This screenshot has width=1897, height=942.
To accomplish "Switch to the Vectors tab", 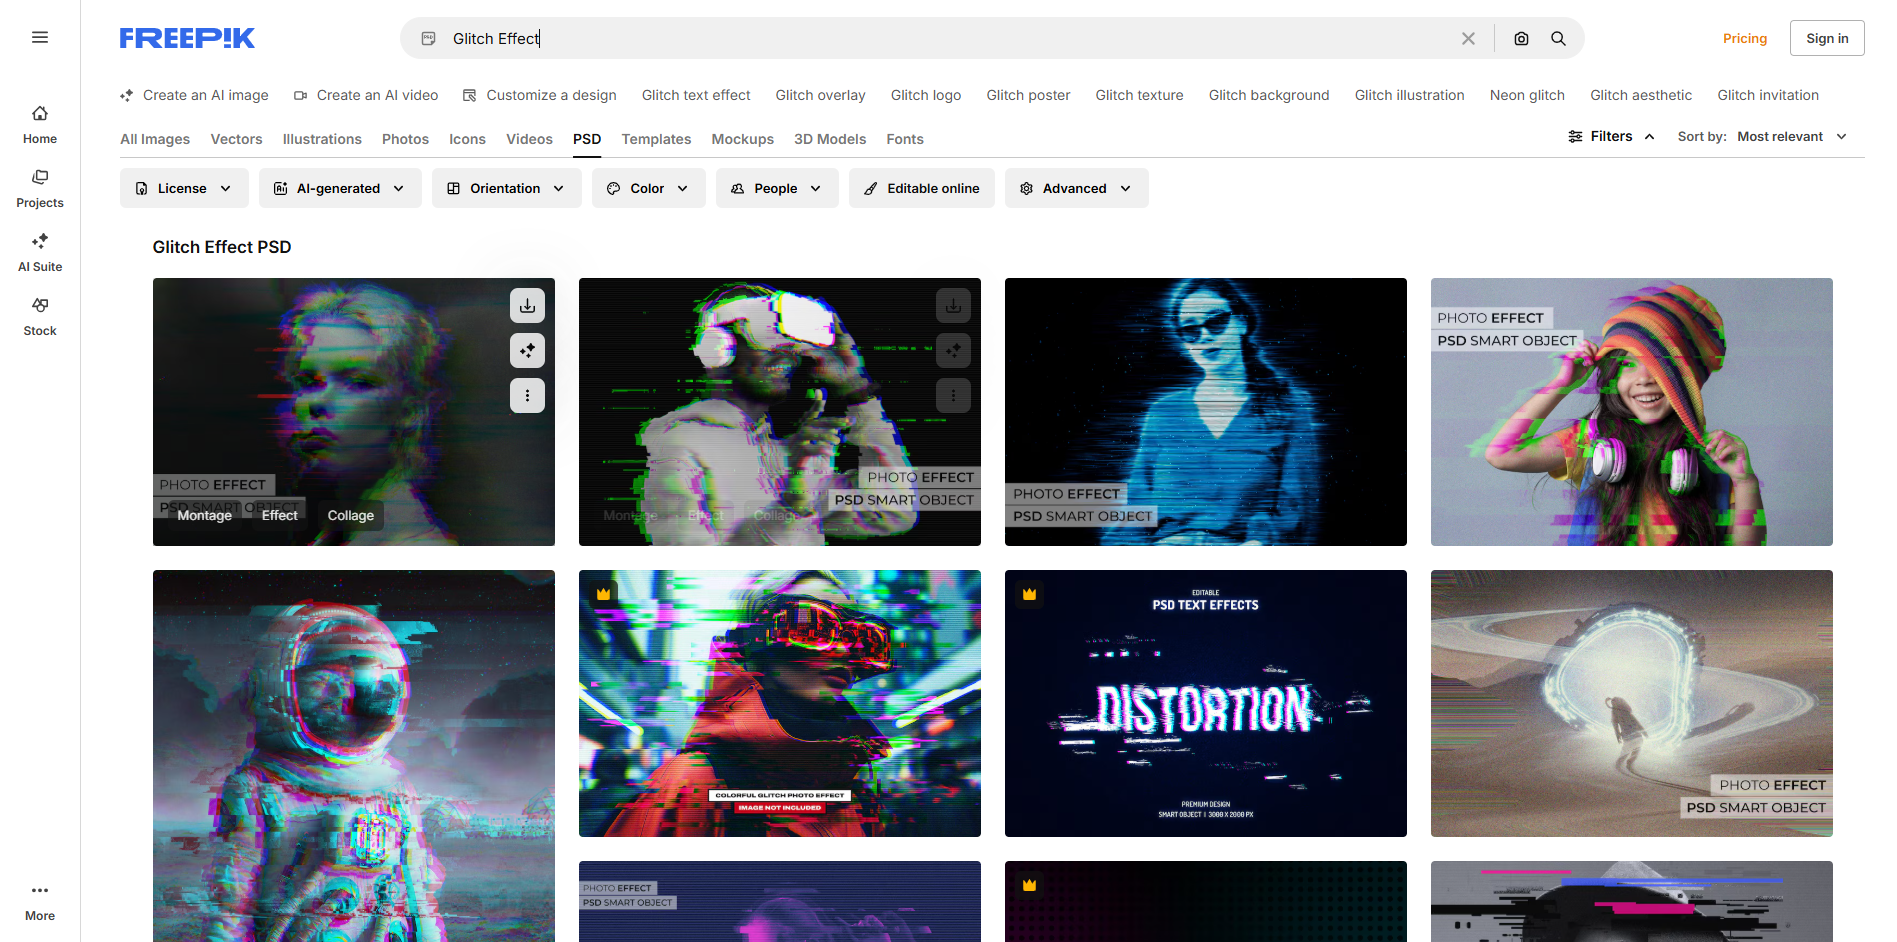I will point(236,139).
